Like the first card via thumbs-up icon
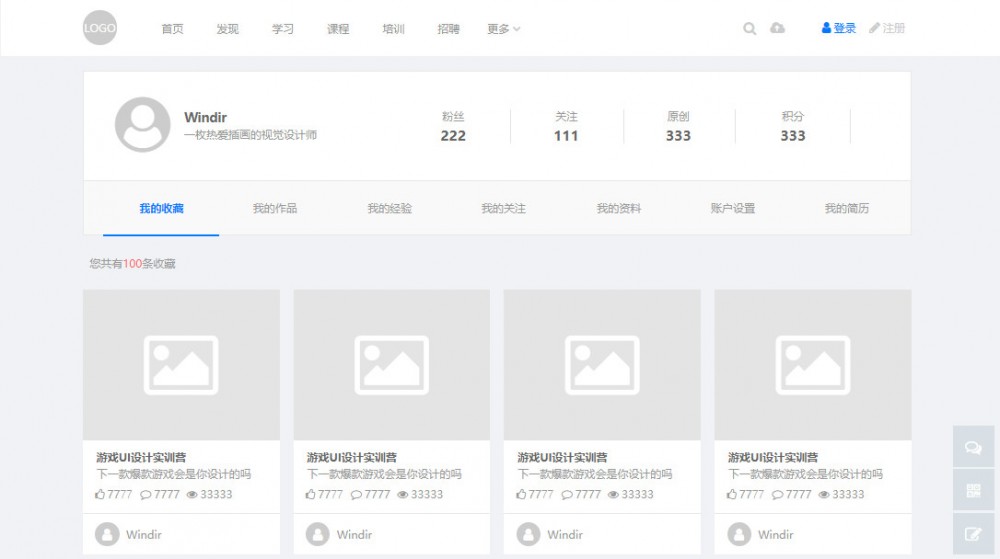 (100, 494)
